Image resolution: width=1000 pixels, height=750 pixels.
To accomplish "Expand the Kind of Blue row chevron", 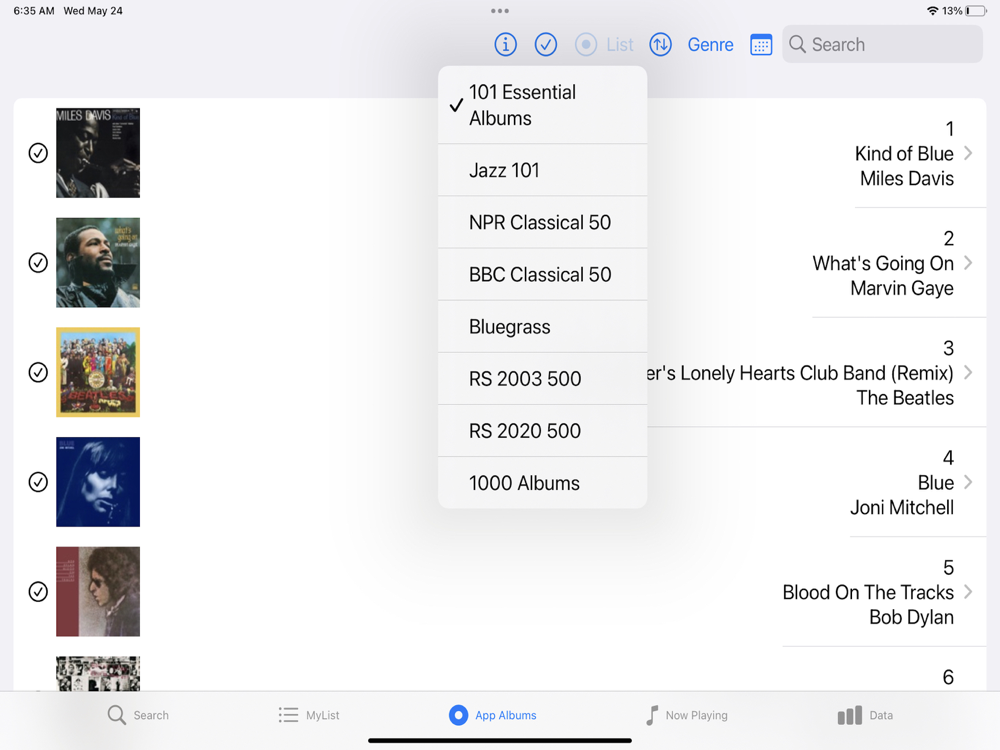I will point(968,153).
